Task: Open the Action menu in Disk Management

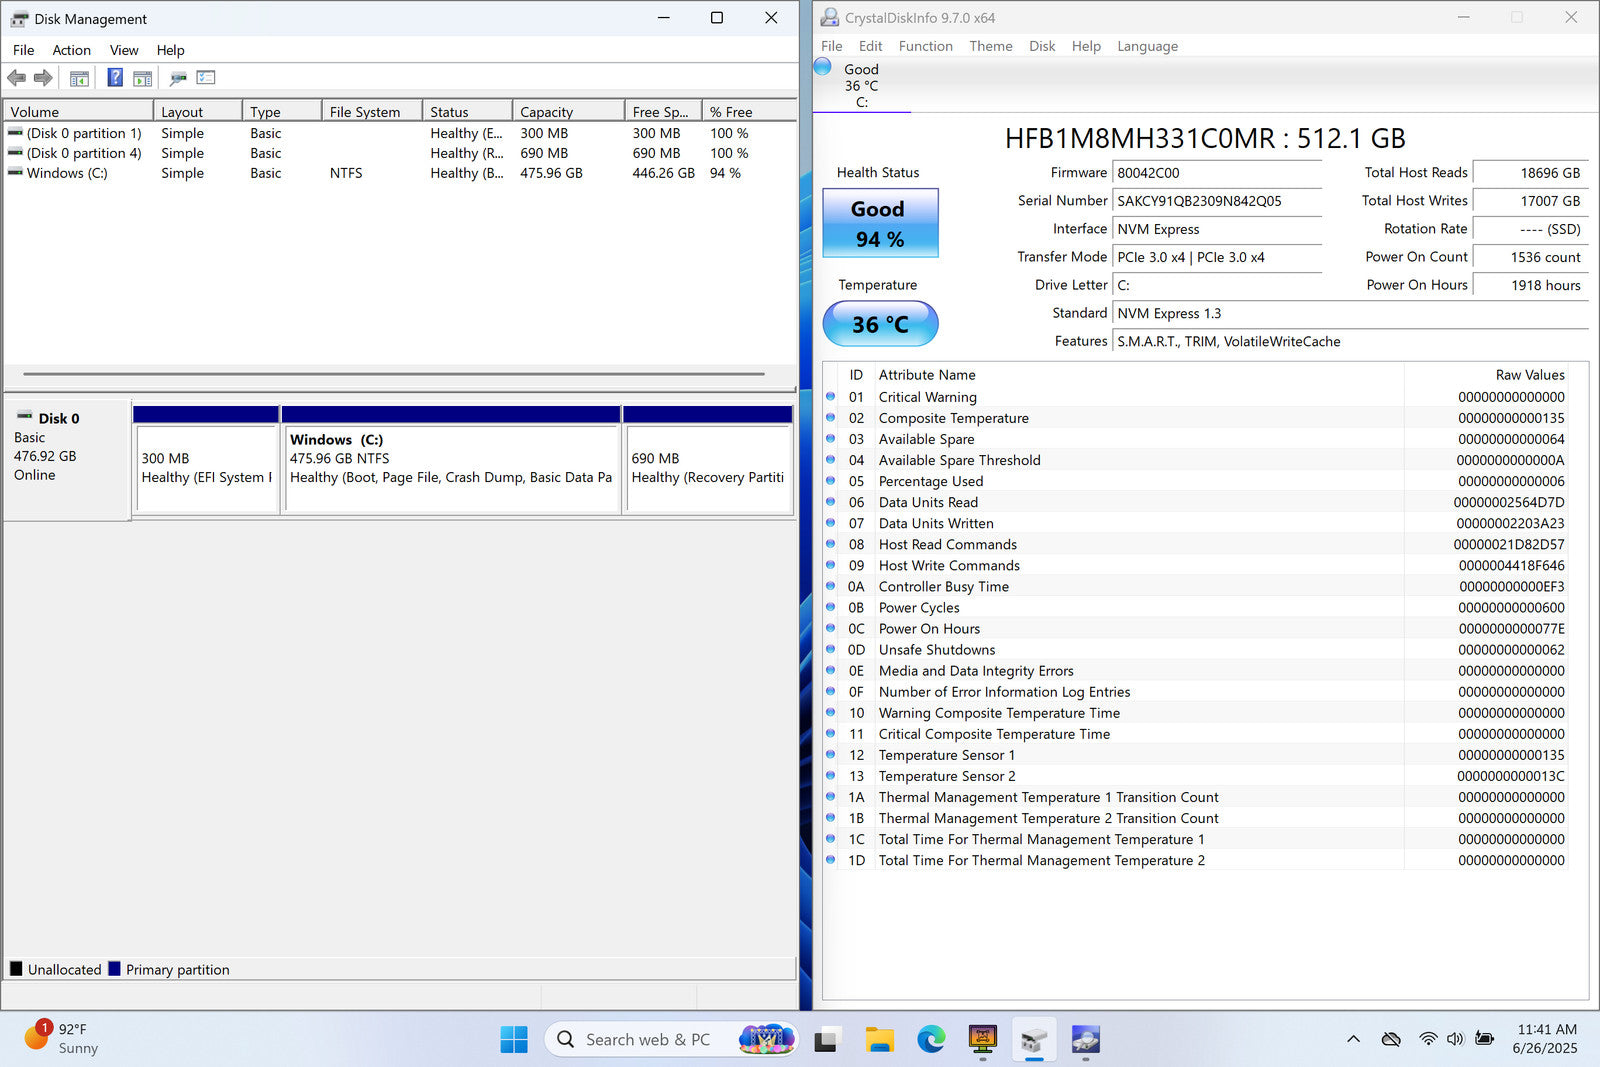Action: (71, 50)
